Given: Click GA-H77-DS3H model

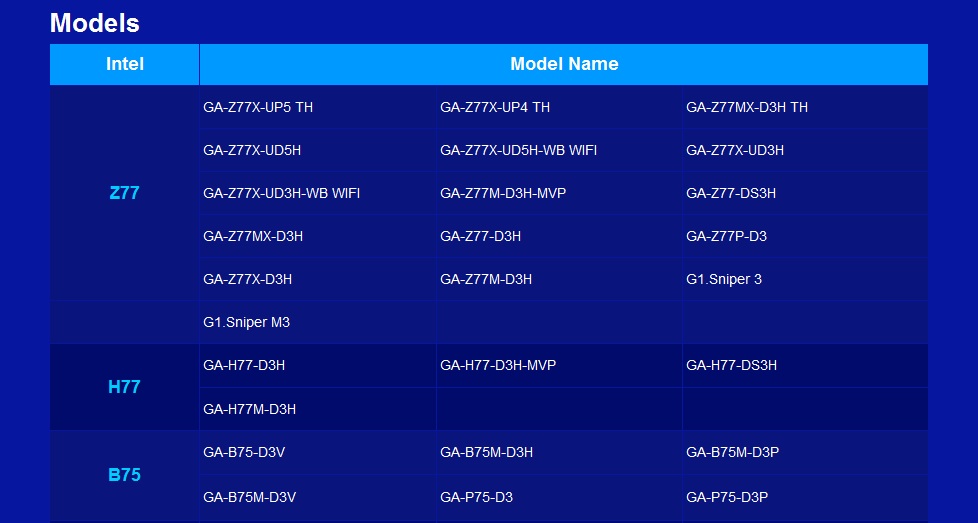Looking at the screenshot, I should point(732,365).
